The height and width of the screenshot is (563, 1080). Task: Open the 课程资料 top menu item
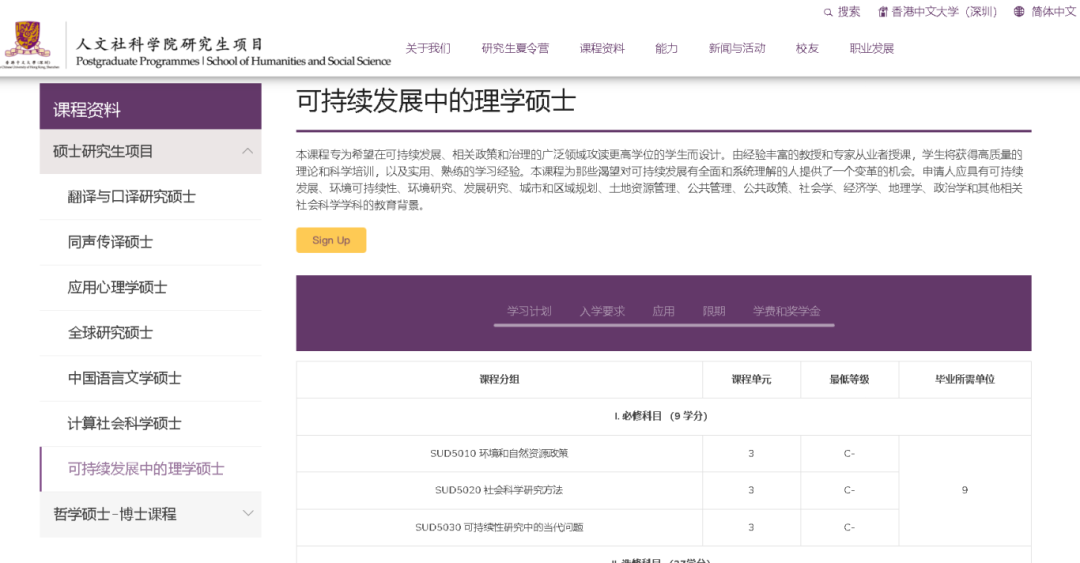(x=602, y=48)
